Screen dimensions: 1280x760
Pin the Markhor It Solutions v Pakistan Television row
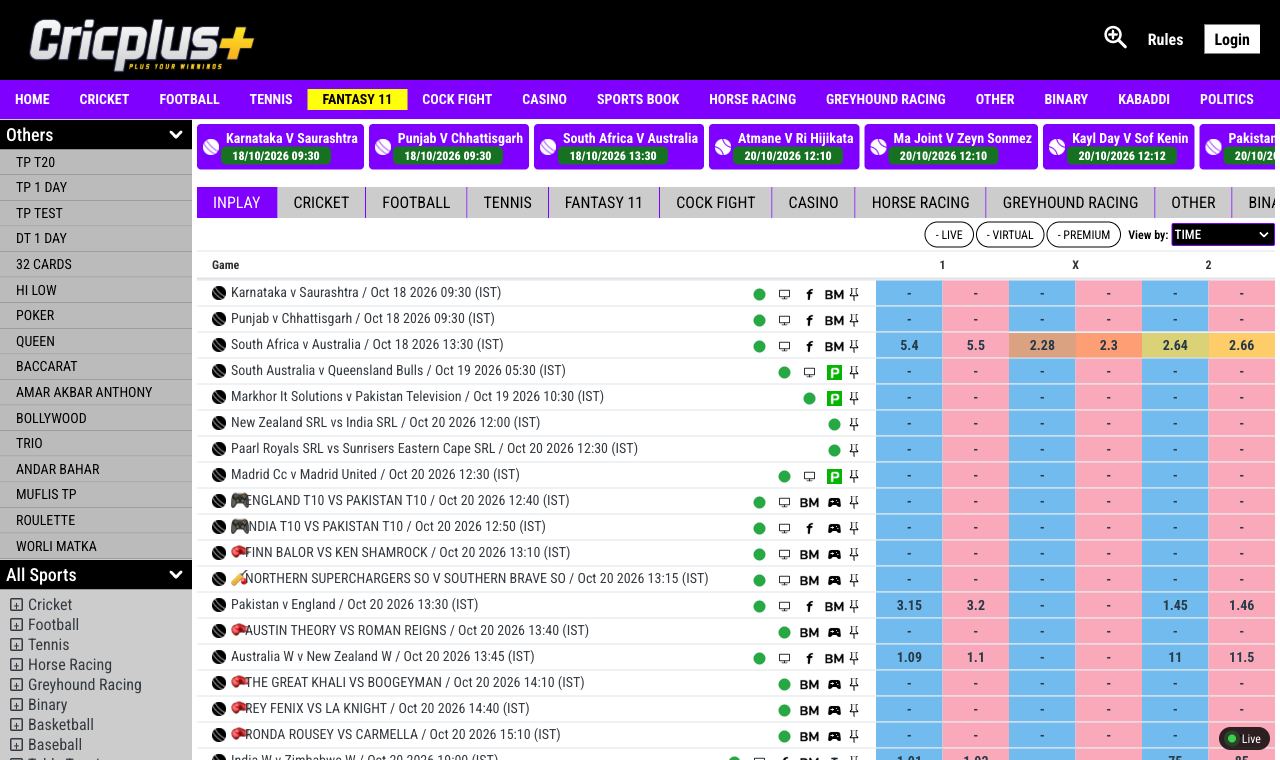point(854,398)
